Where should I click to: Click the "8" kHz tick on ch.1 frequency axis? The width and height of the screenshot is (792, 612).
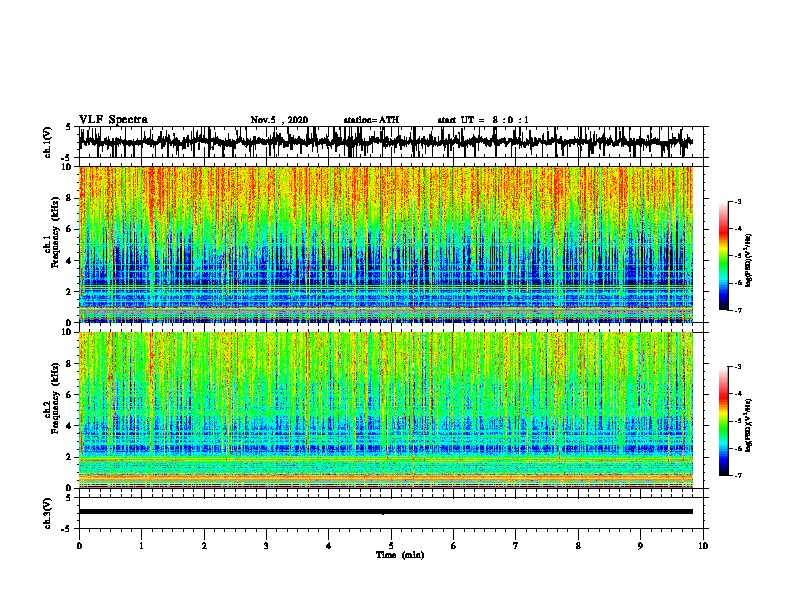coord(69,198)
